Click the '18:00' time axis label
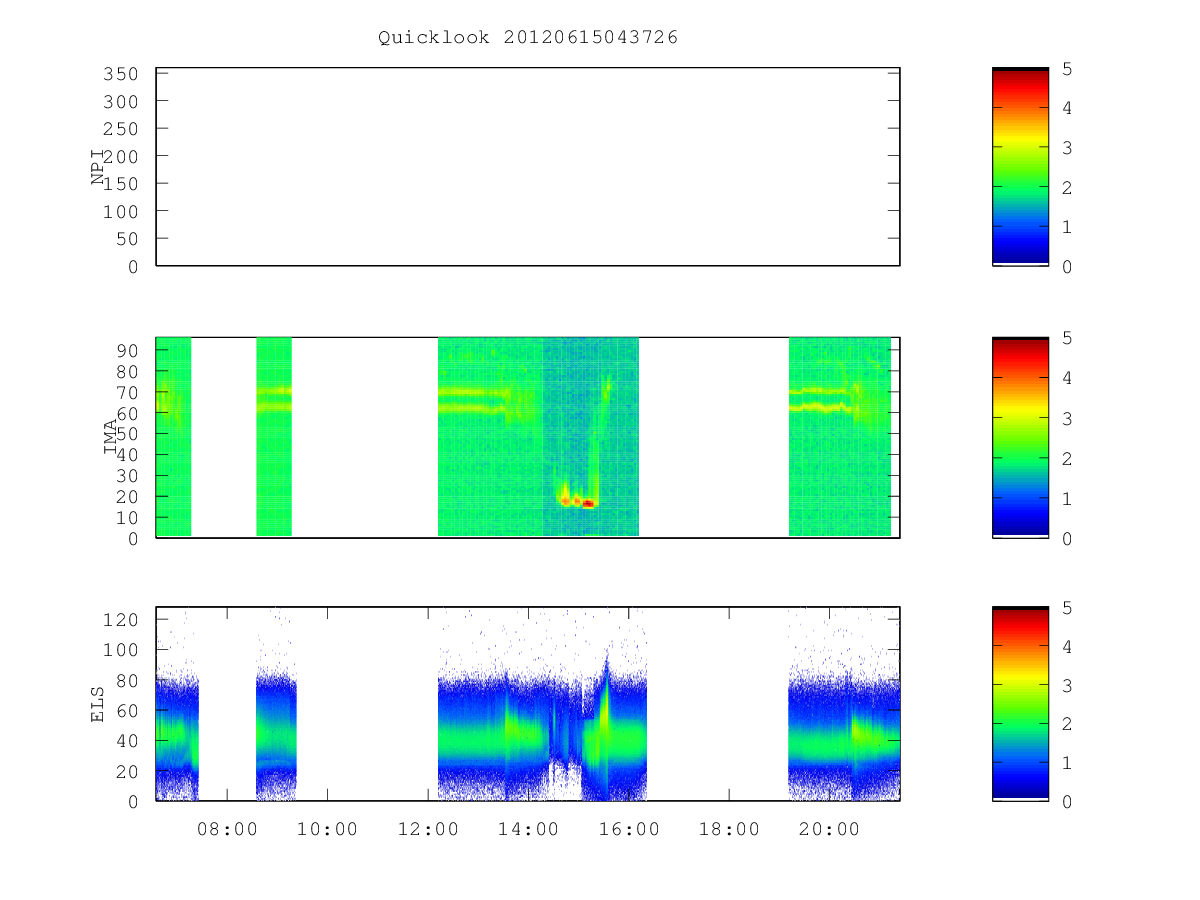Image resolution: width=1200 pixels, height=900 pixels. 729,829
